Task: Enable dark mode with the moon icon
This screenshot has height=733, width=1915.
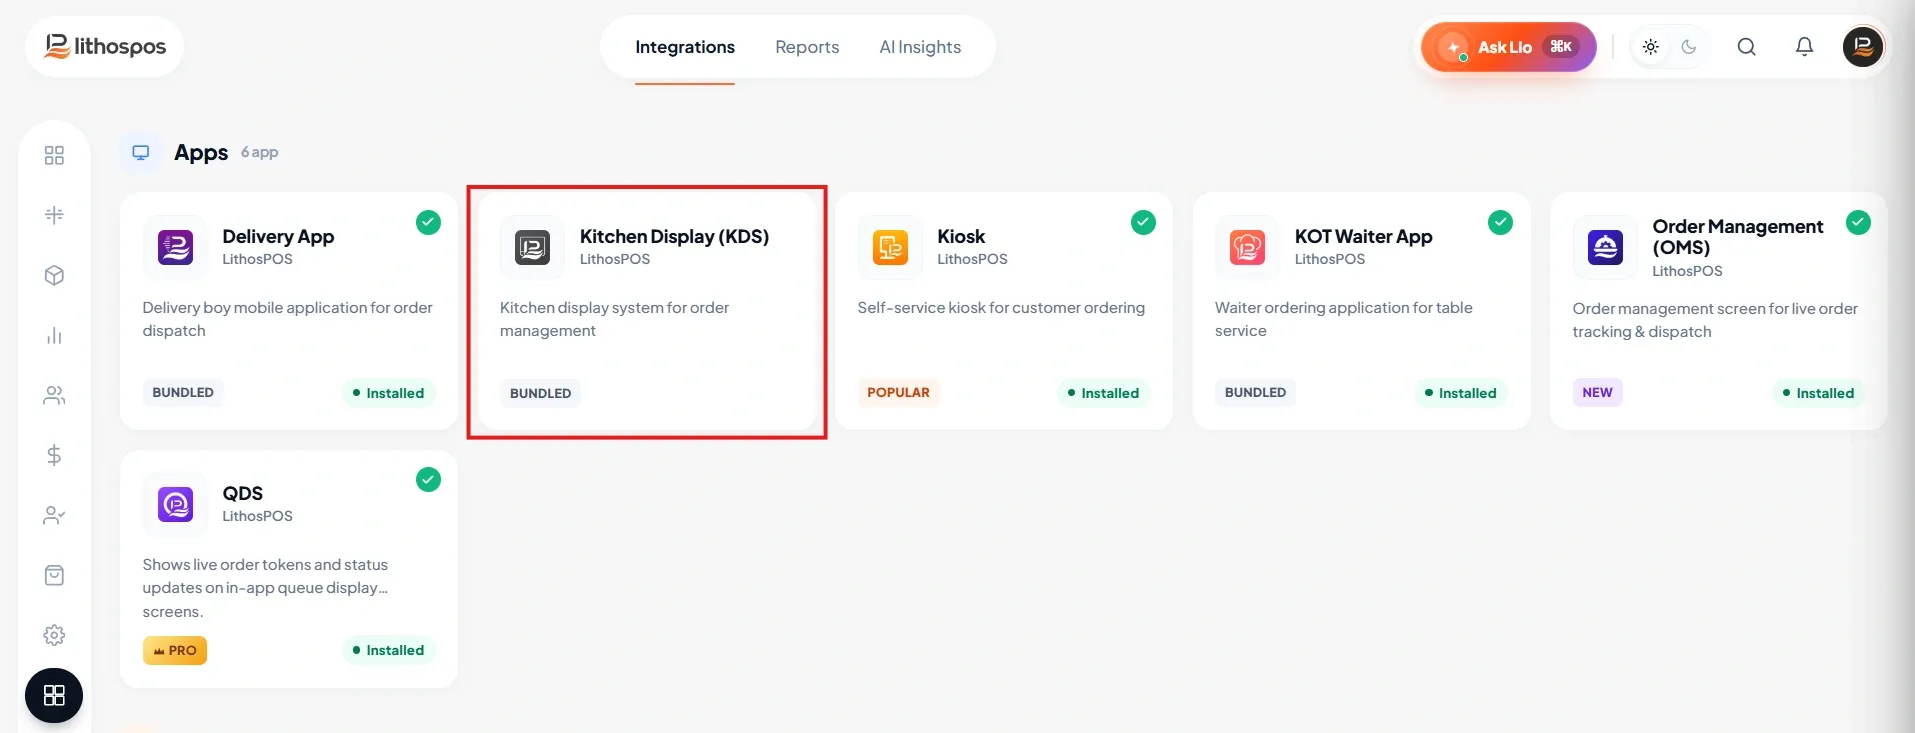Action: coord(1689,47)
